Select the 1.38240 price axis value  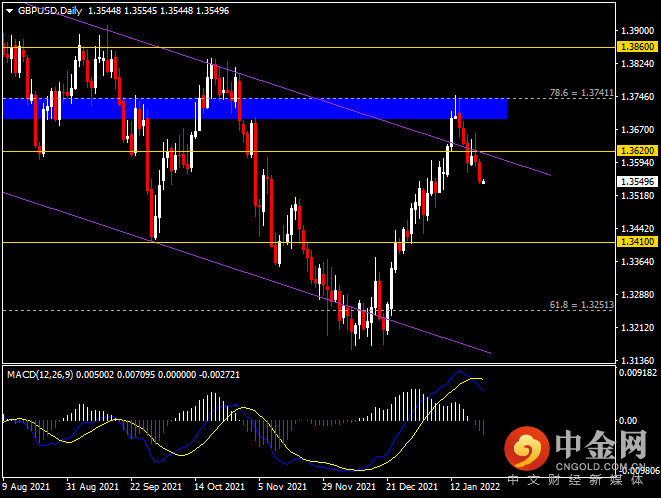pyautogui.click(x=638, y=64)
